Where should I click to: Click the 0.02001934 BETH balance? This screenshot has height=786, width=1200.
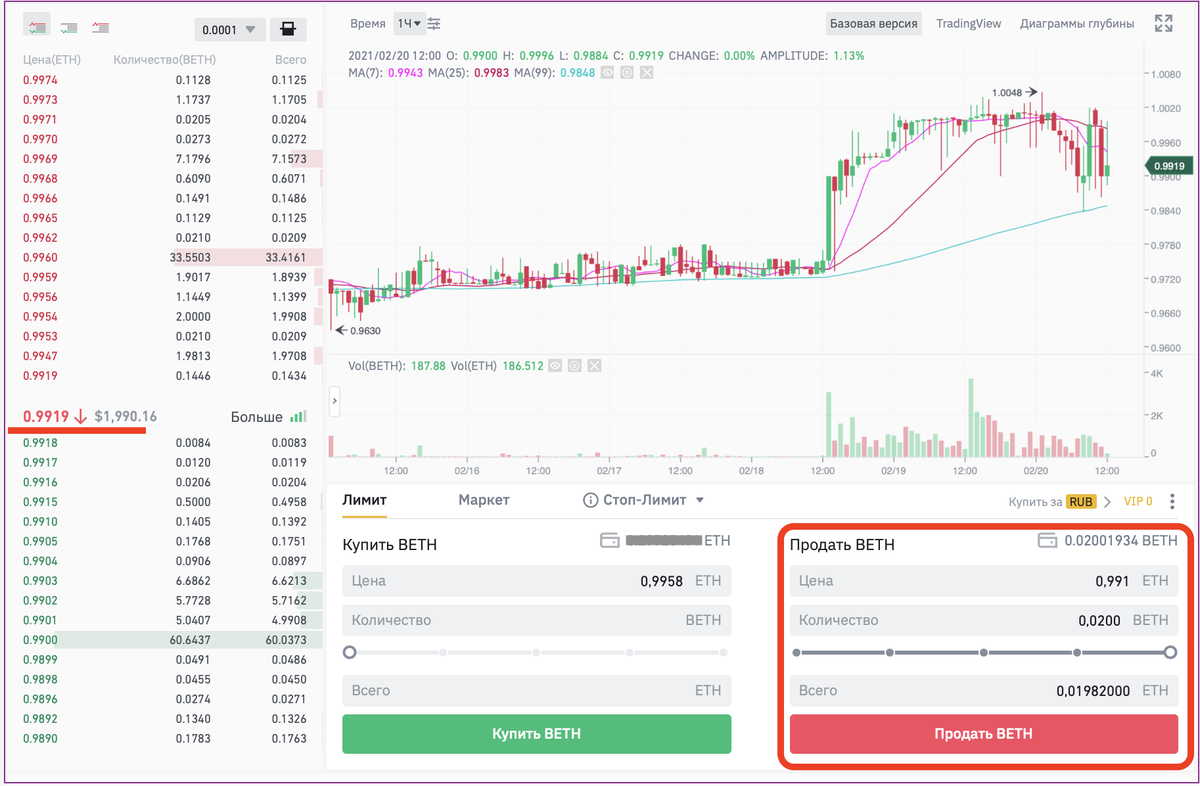(1121, 541)
